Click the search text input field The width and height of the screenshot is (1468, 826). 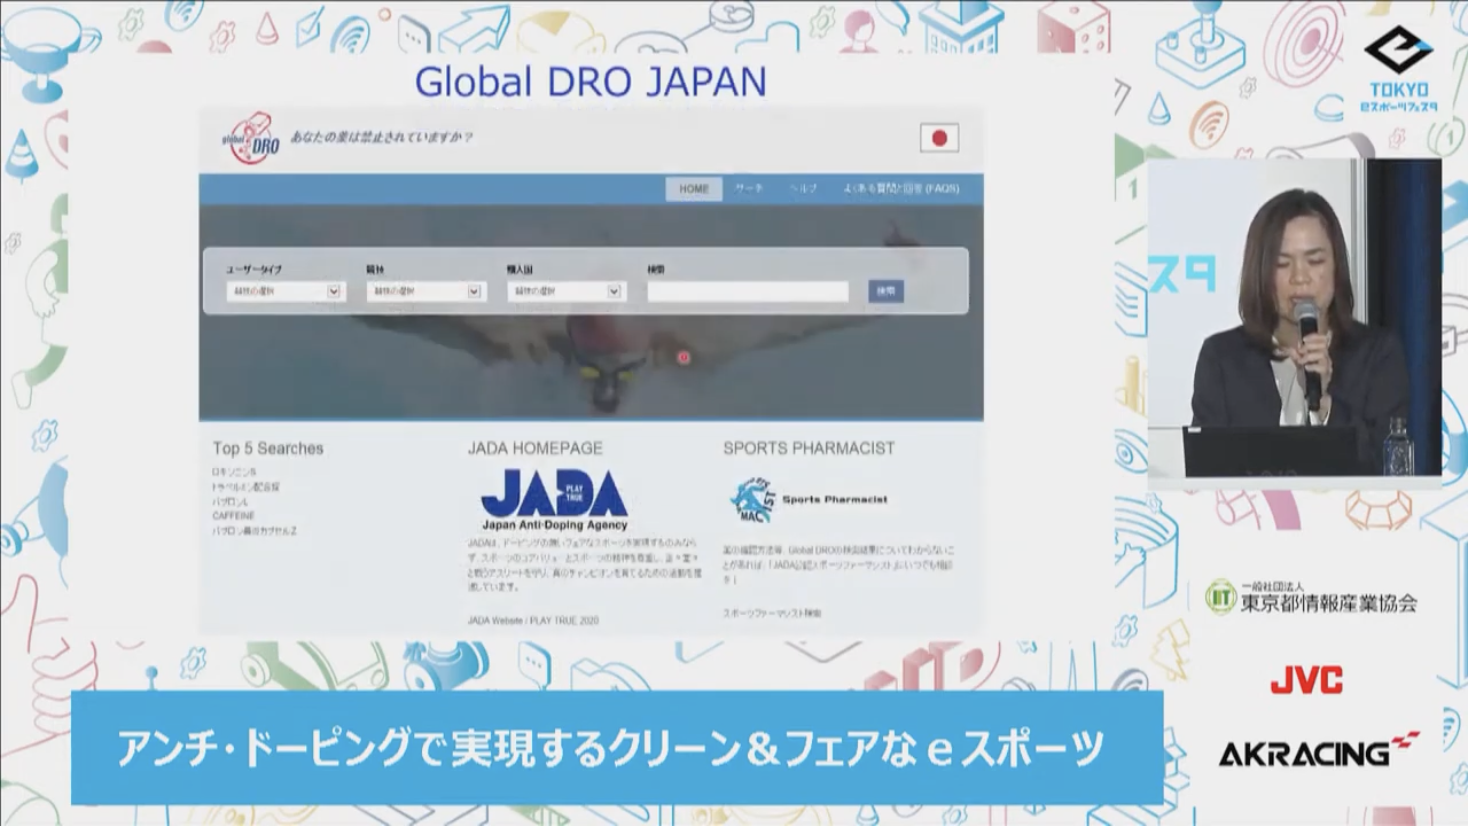748,291
